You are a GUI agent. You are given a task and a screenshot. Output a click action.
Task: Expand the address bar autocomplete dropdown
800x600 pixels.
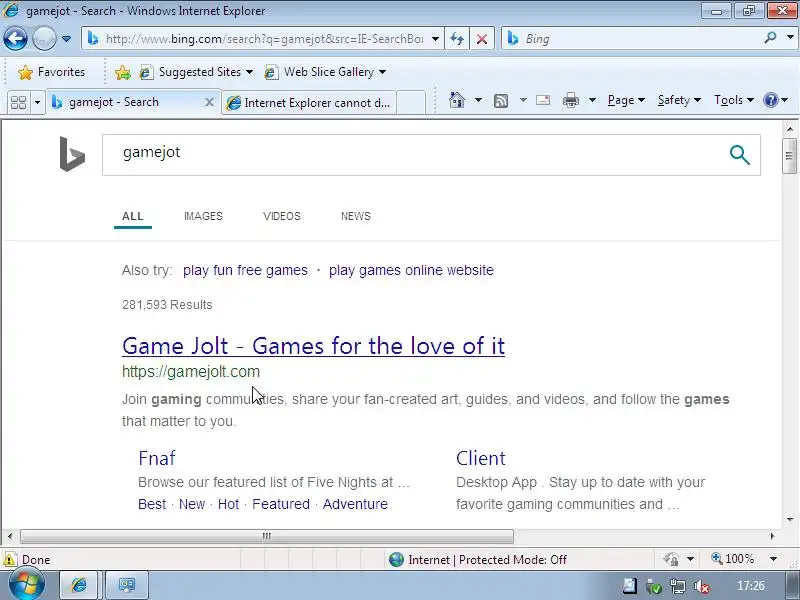435,39
